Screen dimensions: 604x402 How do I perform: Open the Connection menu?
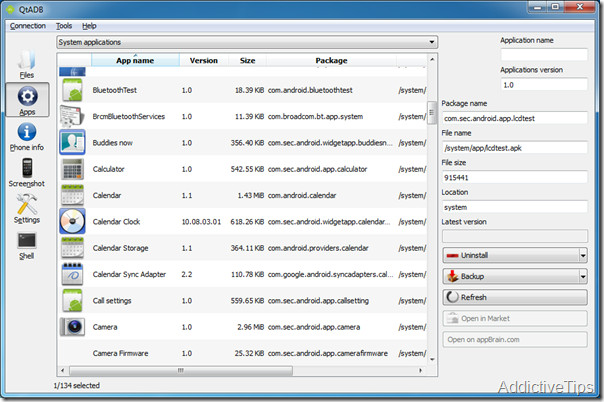(27, 25)
